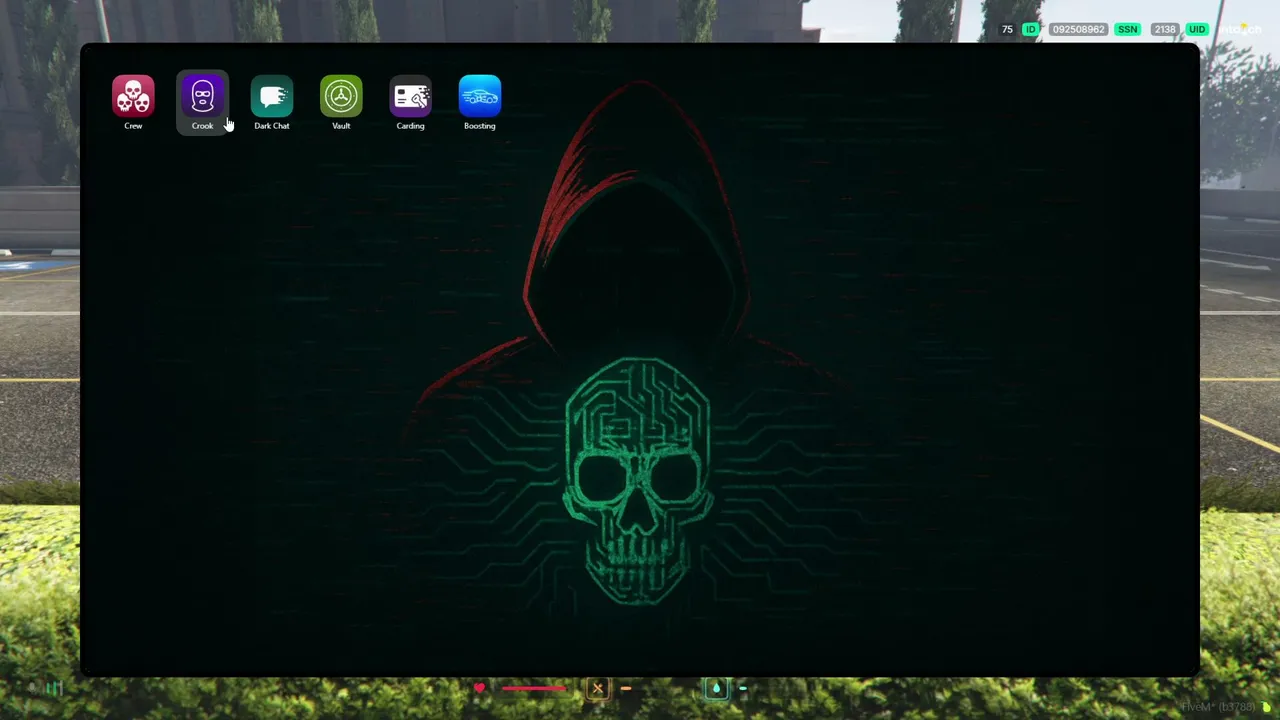Click the SSN number 092508962
The width and height of the screenshot is (1280, 720).
point(1079,30)
